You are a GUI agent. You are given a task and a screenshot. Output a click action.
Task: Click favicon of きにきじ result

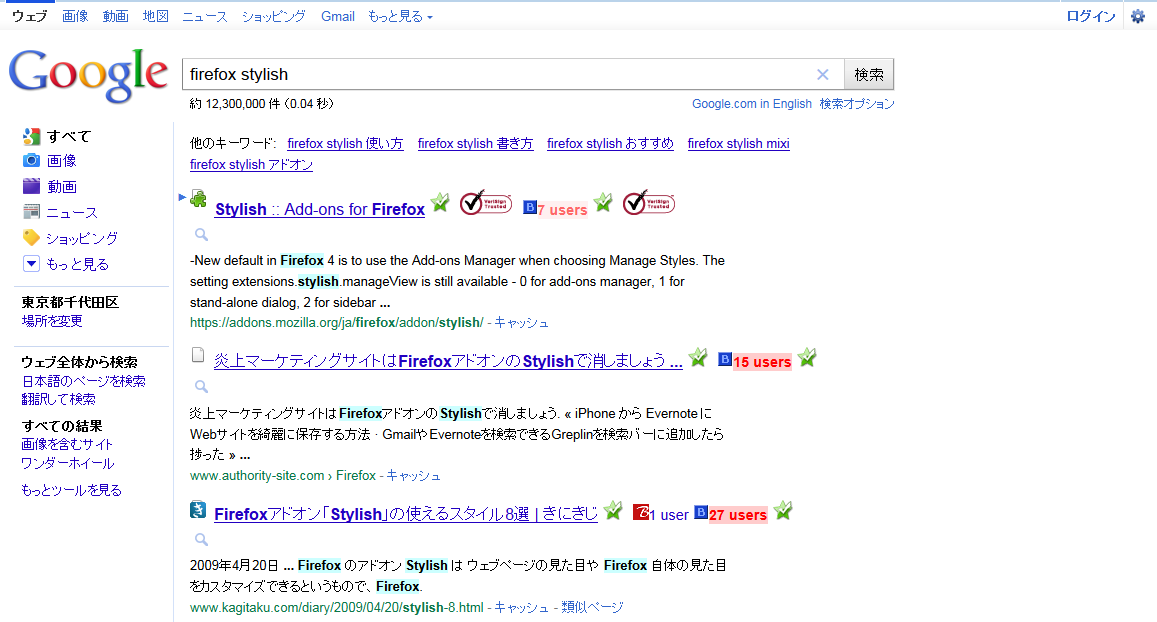tap(198, 509)
